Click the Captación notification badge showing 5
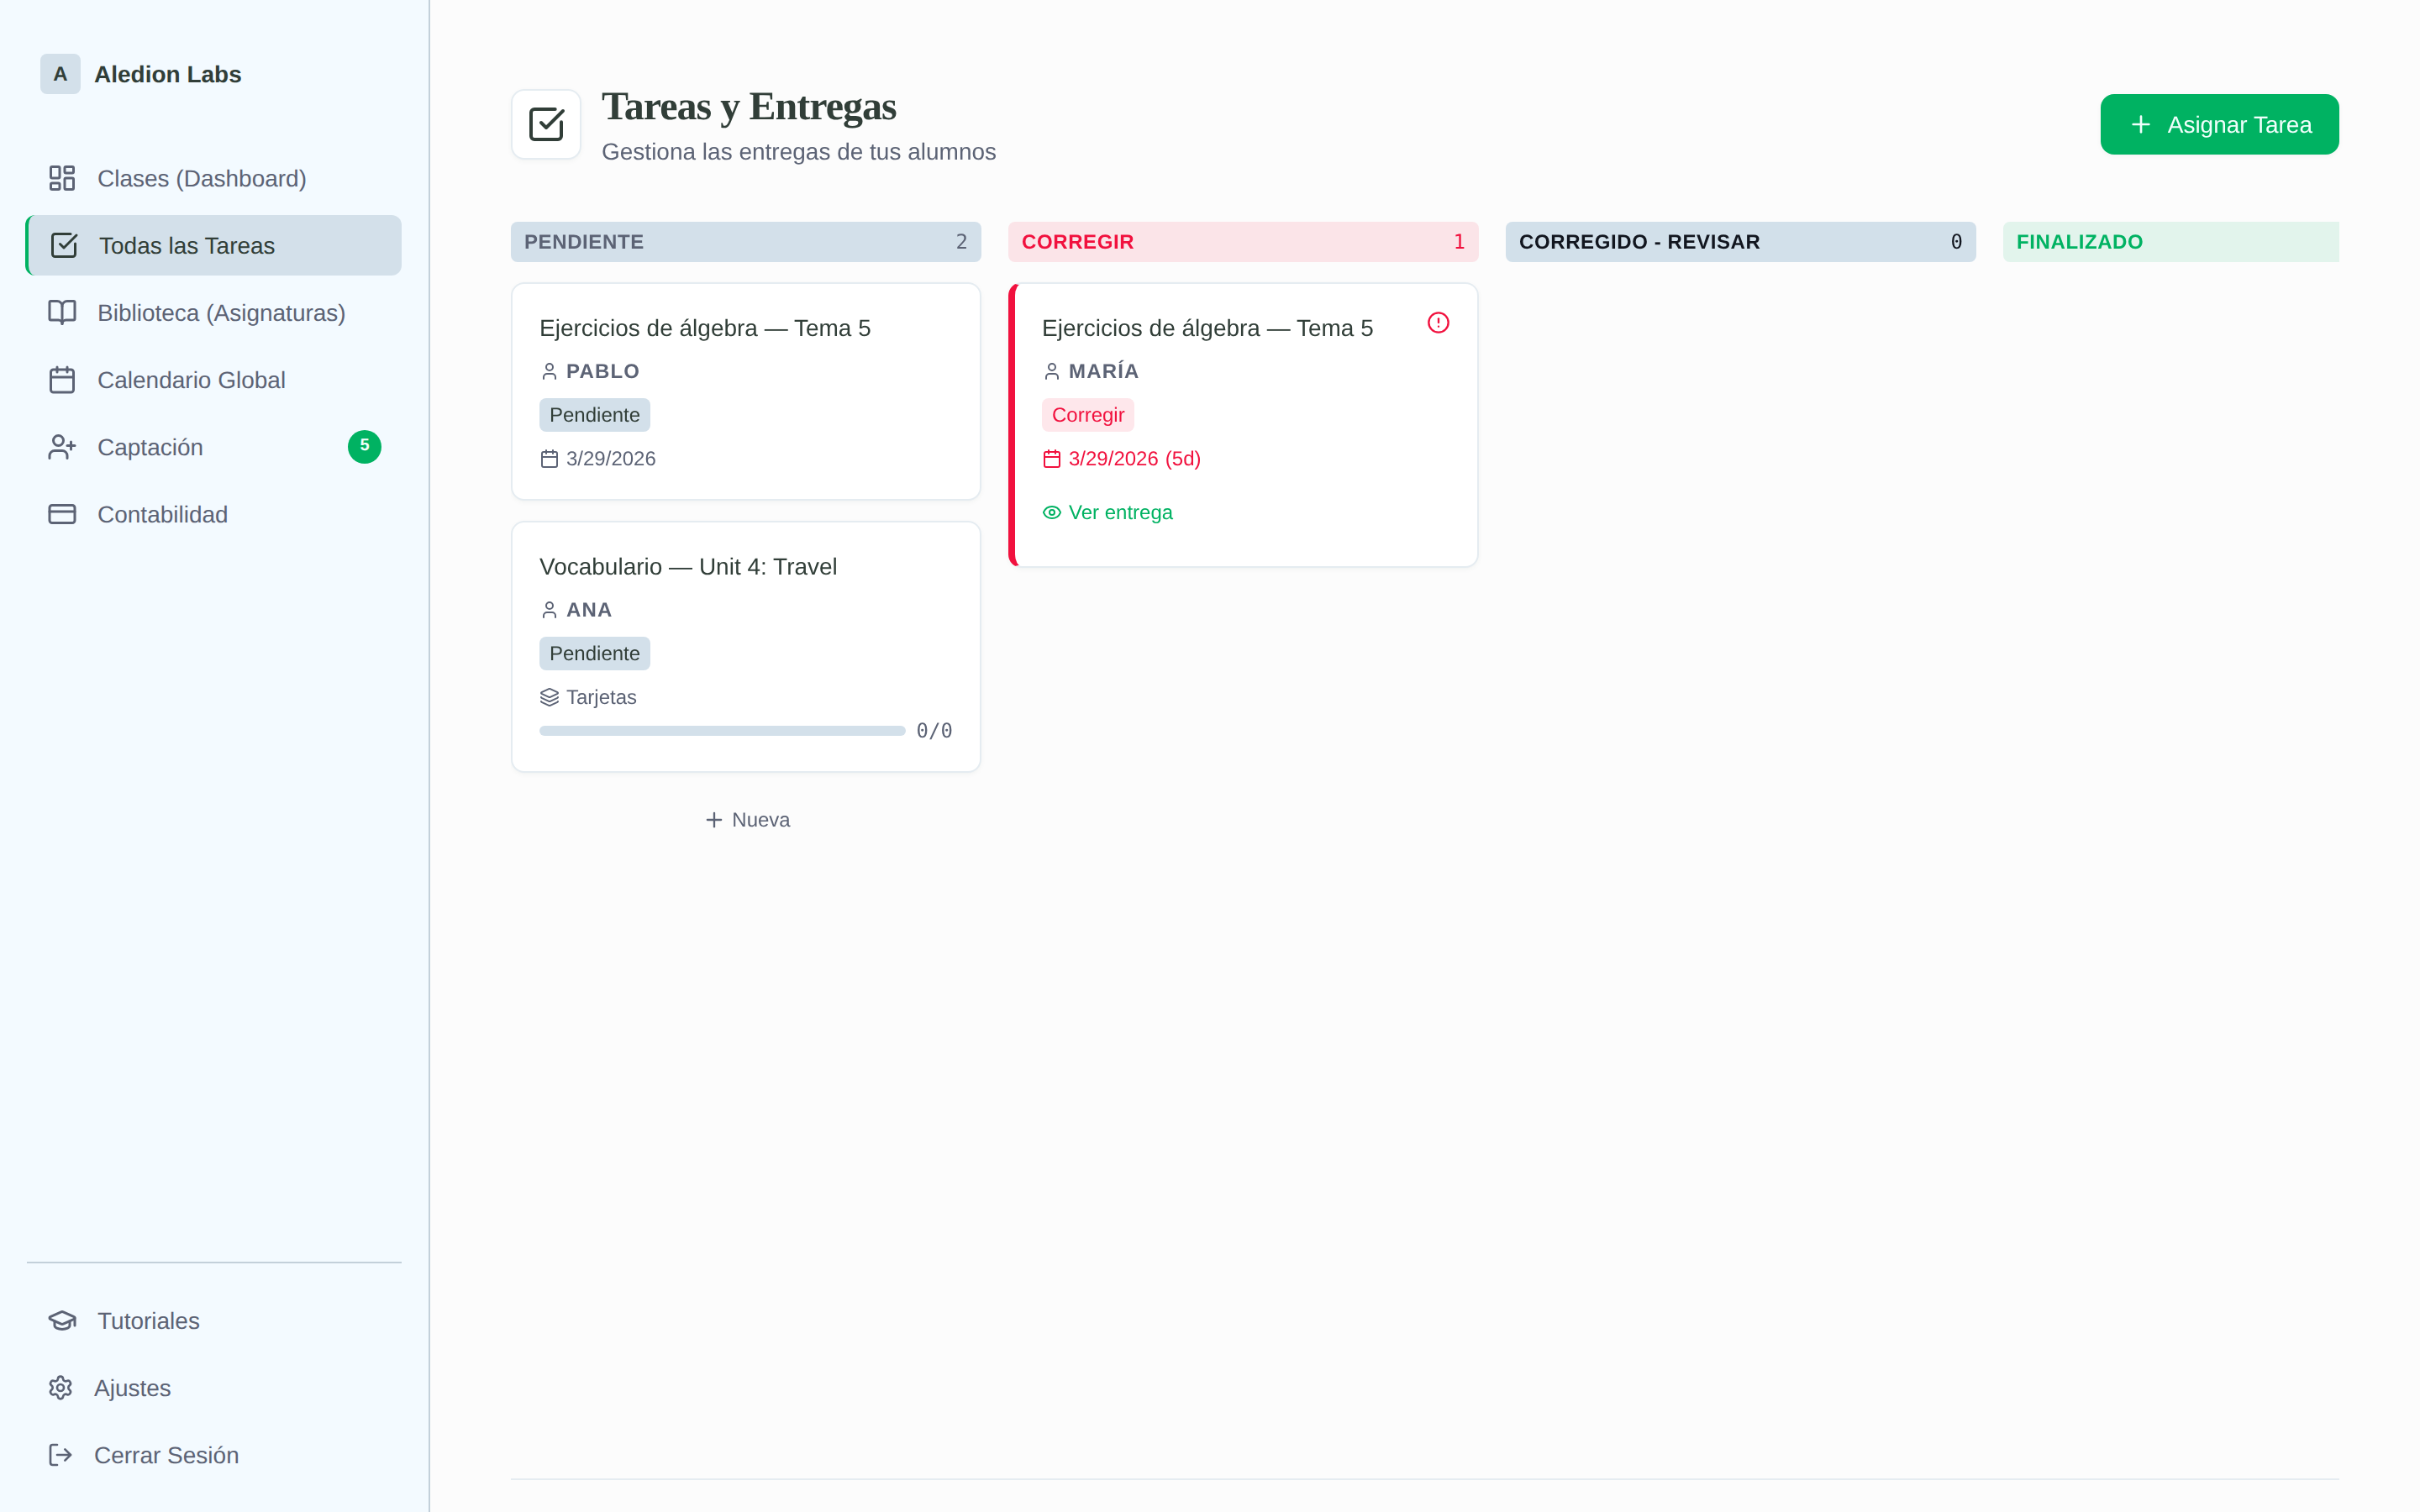The height and width of the screenshot is (1512, 2420). 364,446
